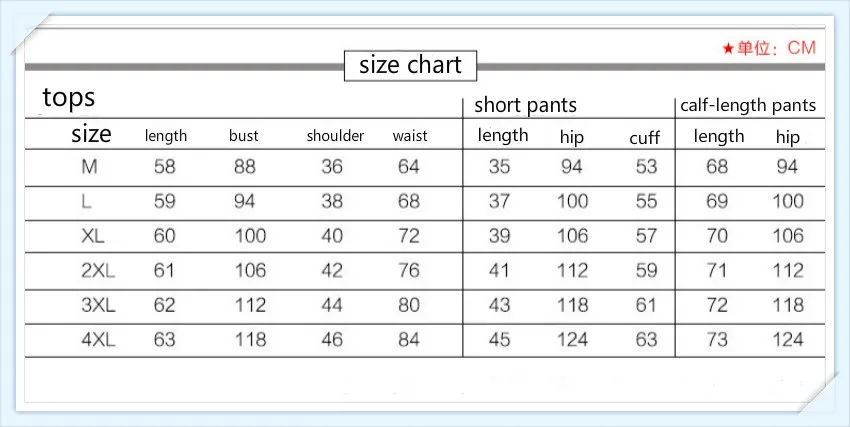Click the 4XL size row label

(x=98, y=340)
